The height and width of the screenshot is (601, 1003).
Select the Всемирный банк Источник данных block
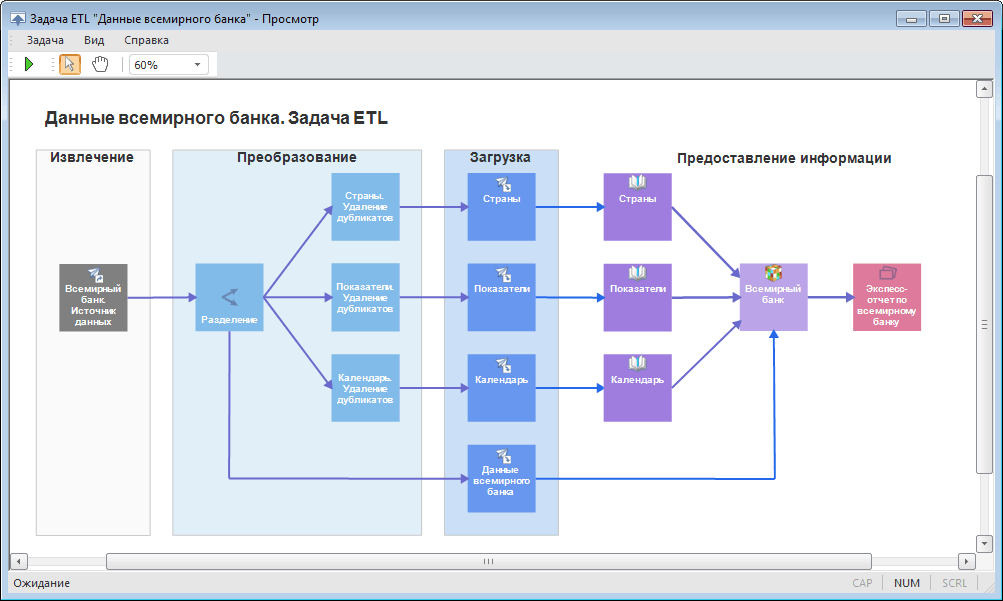(93, 297)
